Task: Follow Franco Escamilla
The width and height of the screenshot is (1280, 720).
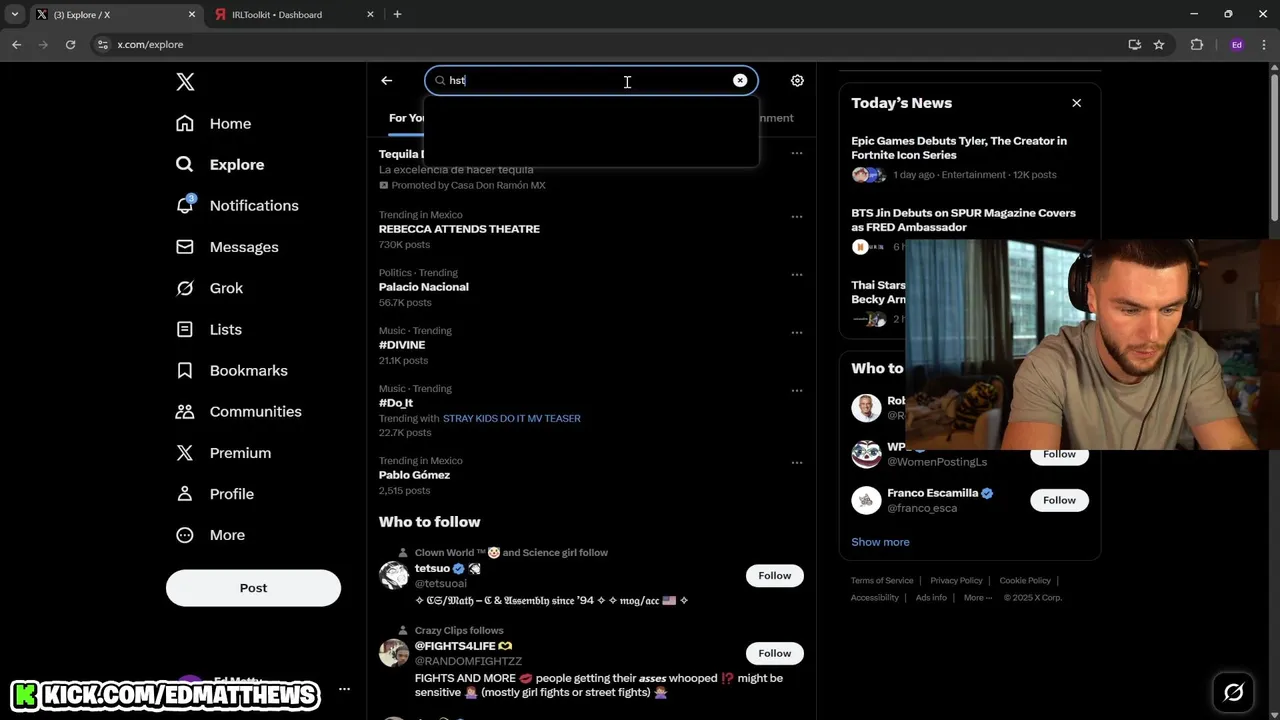Action: click(1059, 500)
